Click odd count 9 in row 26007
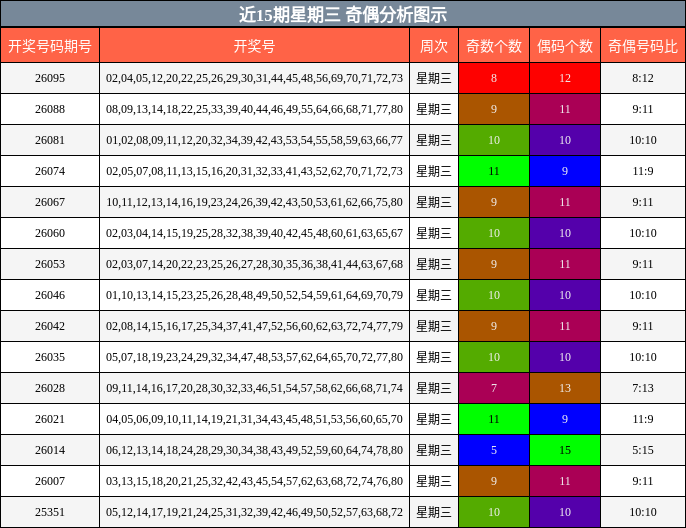Viewport: 686px width, 528px height. click(494, 481)
